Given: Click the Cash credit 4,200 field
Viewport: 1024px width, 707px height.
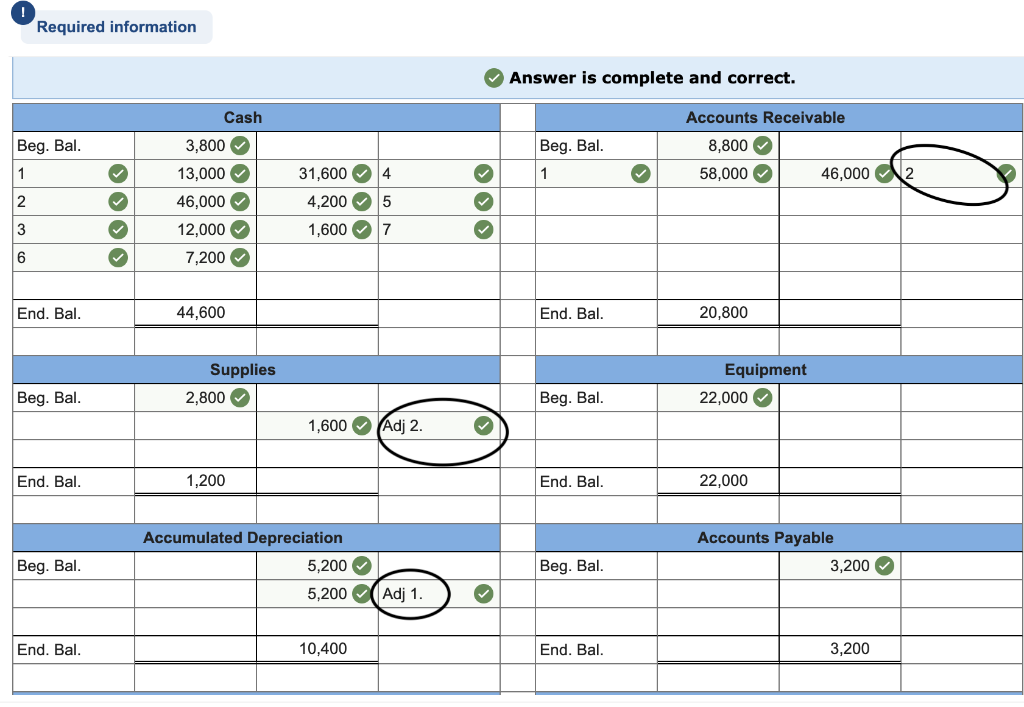Looking at the screenshot, I should pyautogui.click(x=317, y=202).
